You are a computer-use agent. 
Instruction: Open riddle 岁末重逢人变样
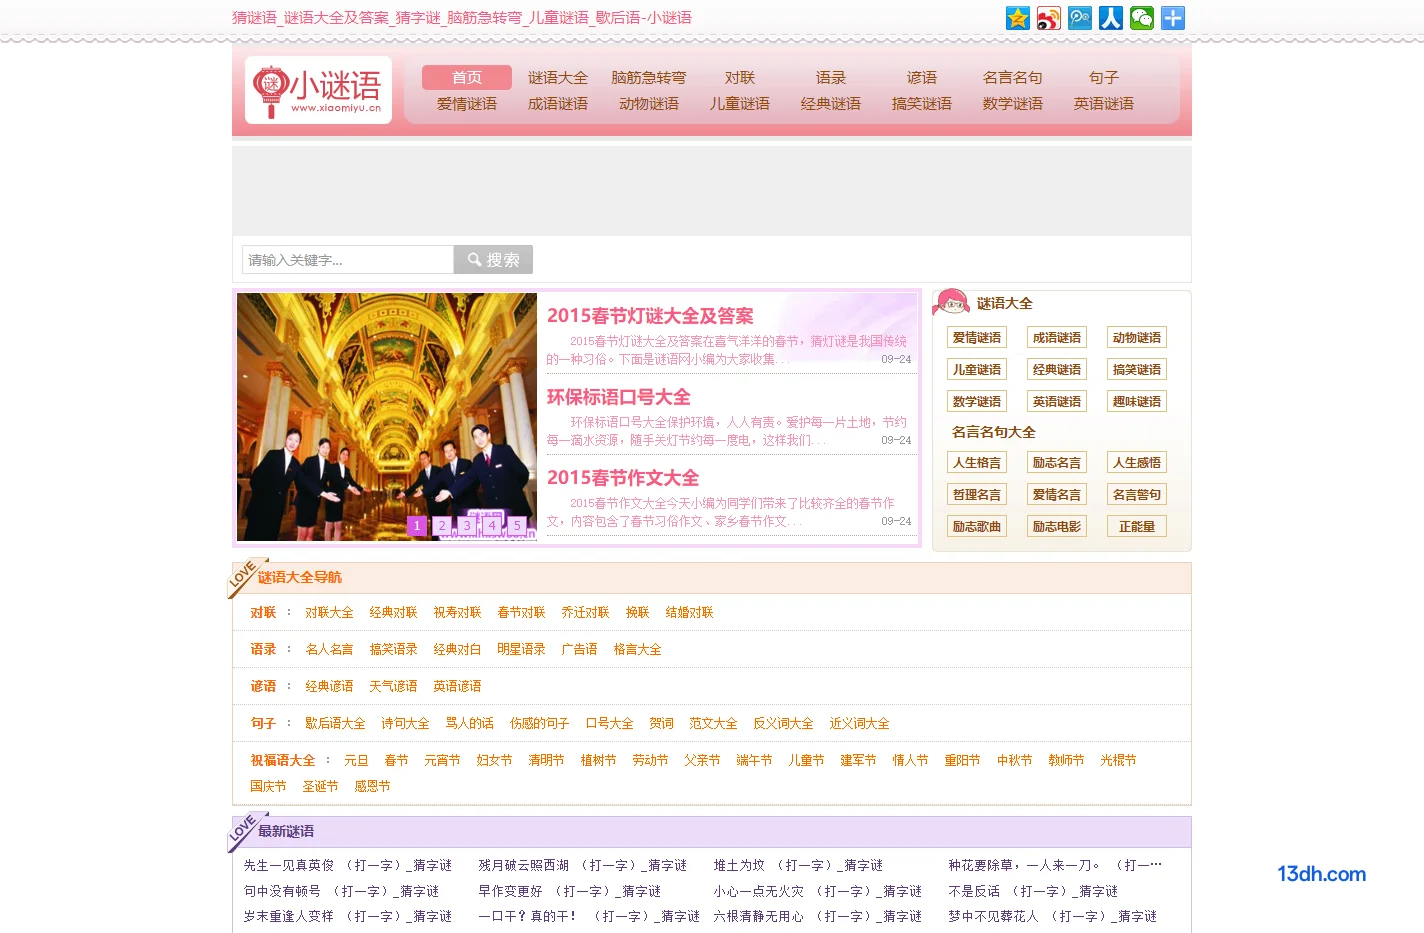pos(348,917)
